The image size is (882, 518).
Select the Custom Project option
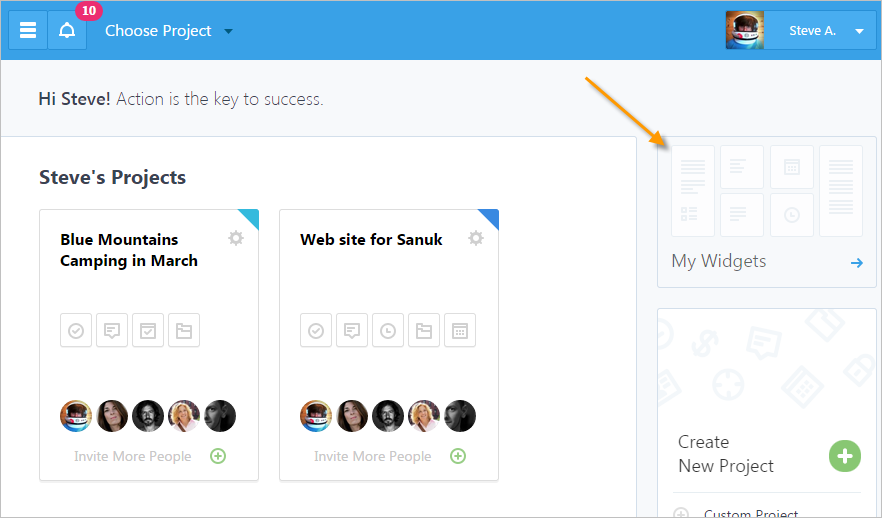tap(750, 513)
